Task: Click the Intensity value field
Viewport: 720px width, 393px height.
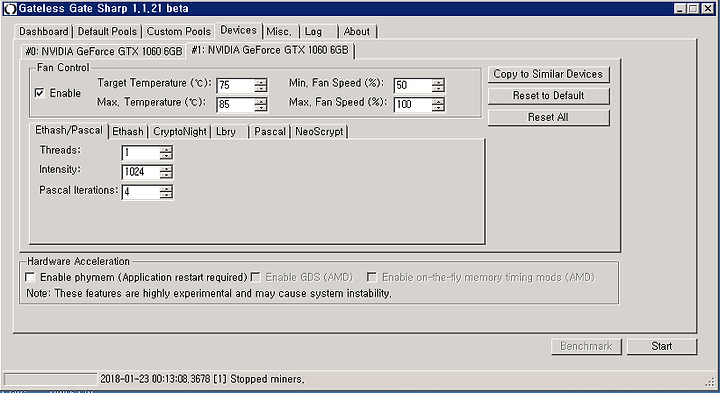Action: 141,172
